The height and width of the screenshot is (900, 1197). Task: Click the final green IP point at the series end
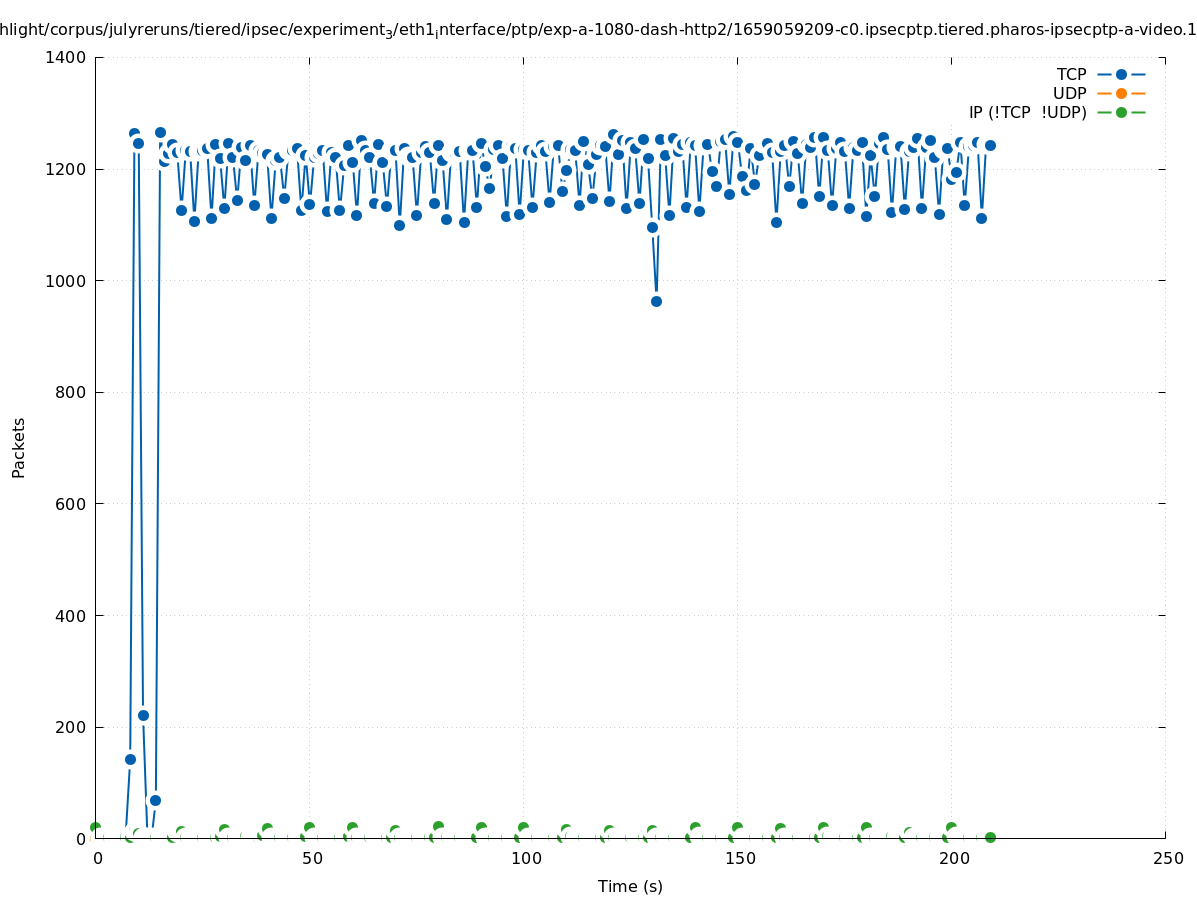point(990,837)
